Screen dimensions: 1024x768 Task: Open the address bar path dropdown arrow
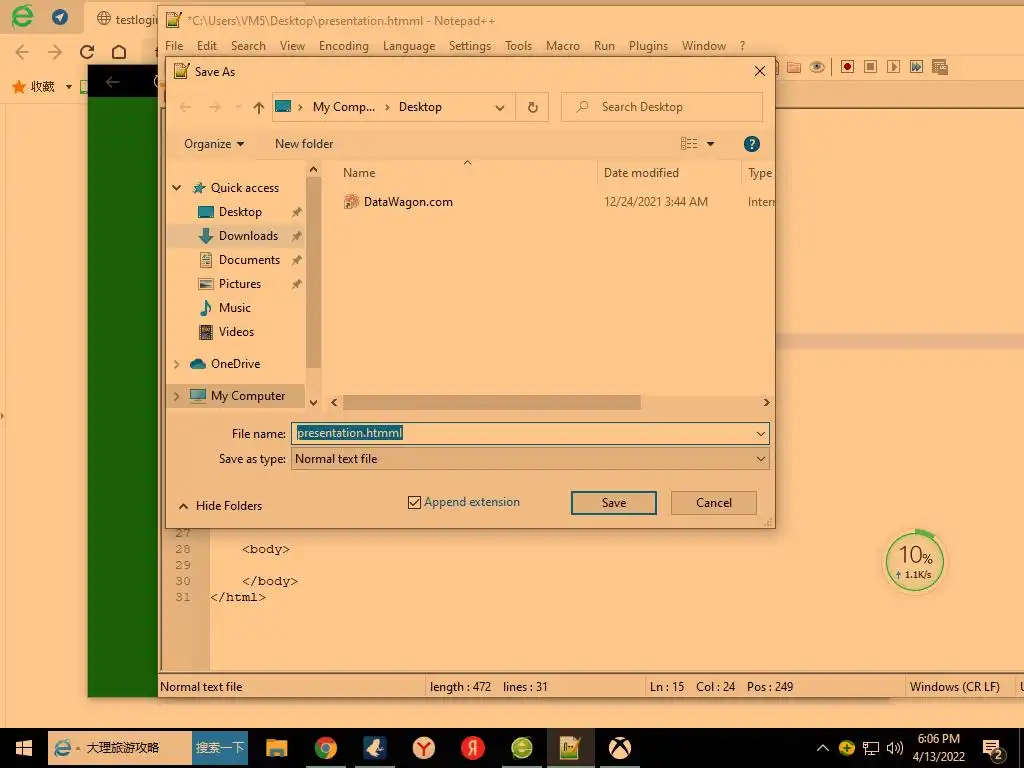(x=500, y=108)
